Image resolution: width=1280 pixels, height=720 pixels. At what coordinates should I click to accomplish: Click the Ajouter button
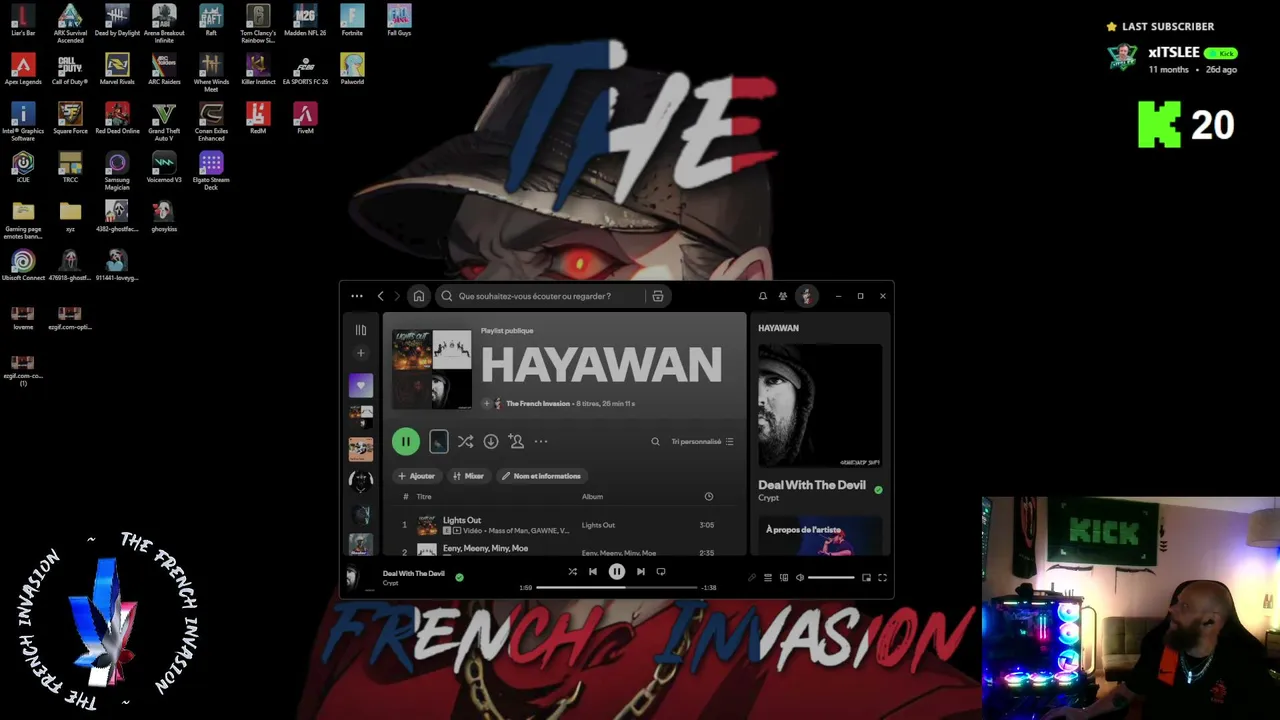(417, 476)
